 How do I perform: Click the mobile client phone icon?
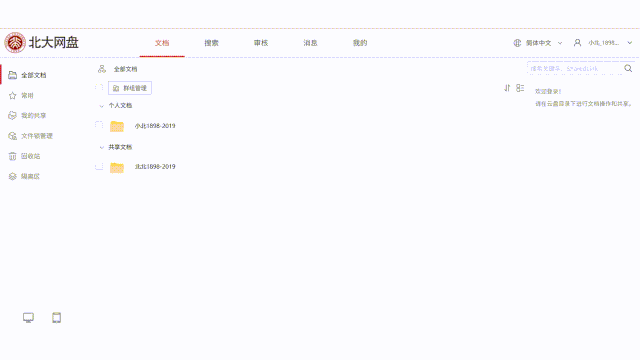tap(56, 318)
